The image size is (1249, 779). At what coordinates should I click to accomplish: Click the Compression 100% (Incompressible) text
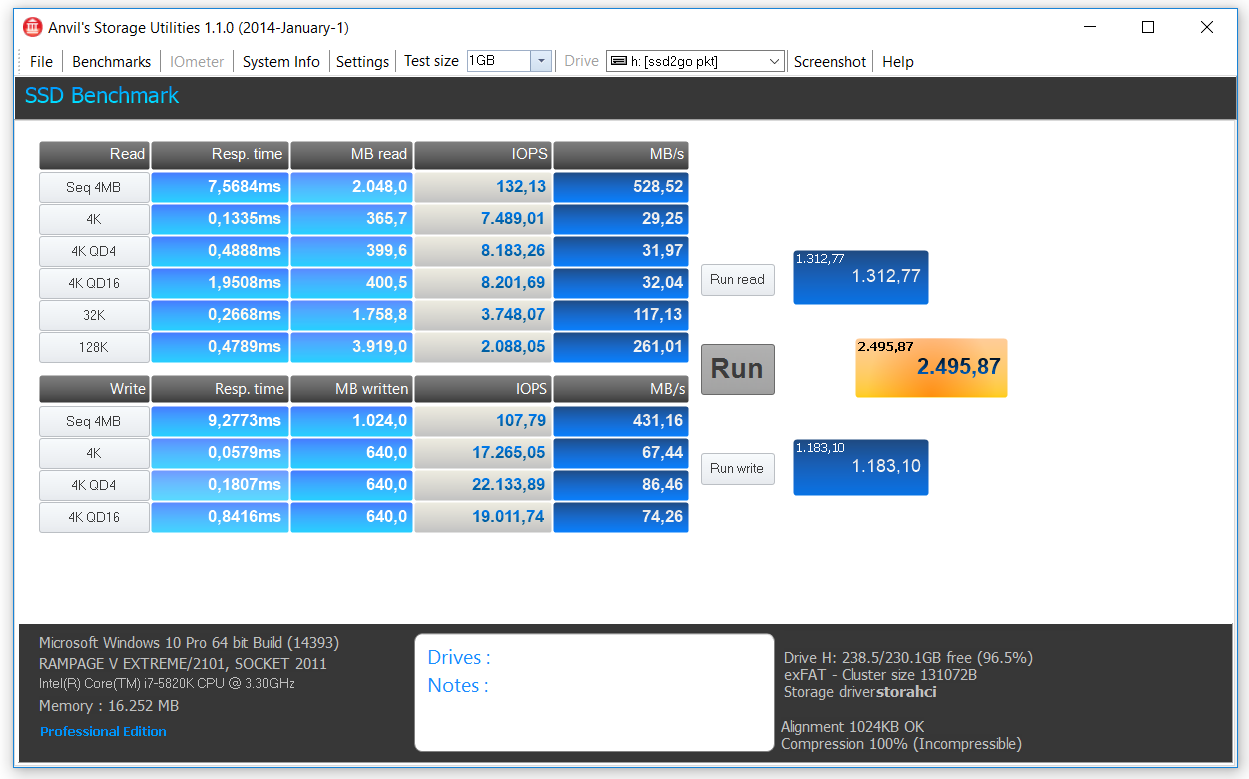[901, 744]
